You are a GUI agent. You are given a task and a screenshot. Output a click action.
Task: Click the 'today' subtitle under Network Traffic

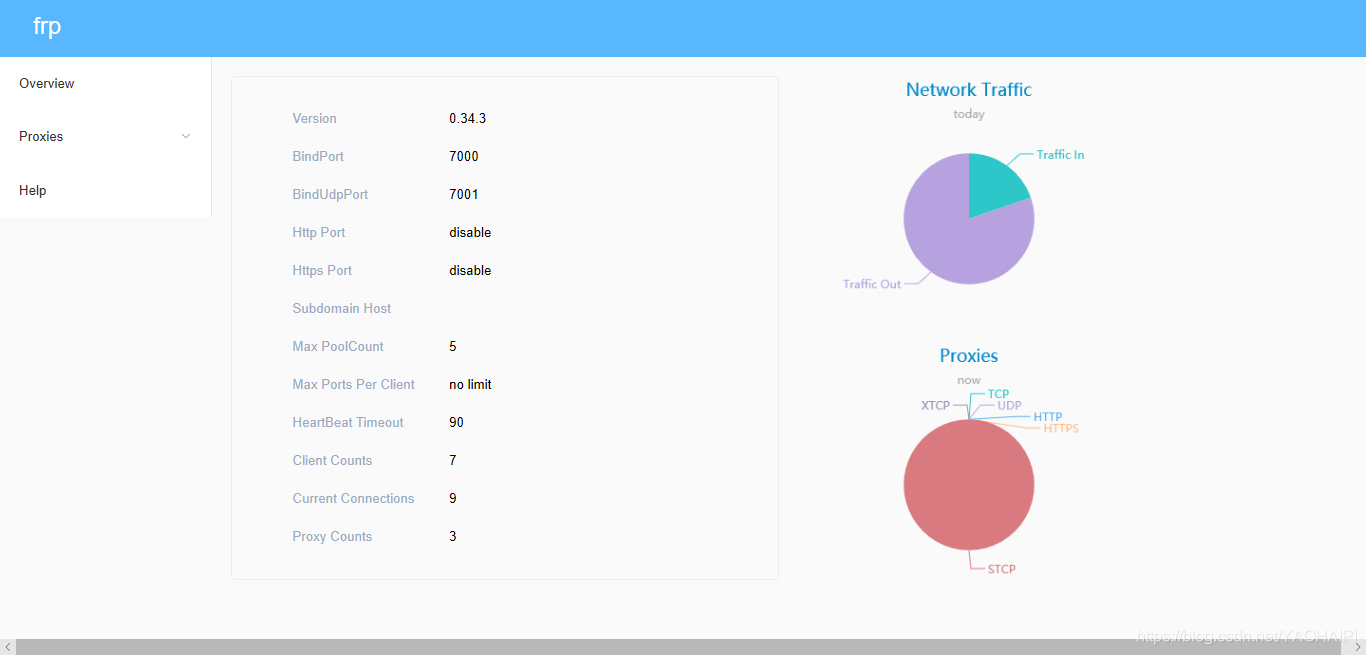point(969,114)
